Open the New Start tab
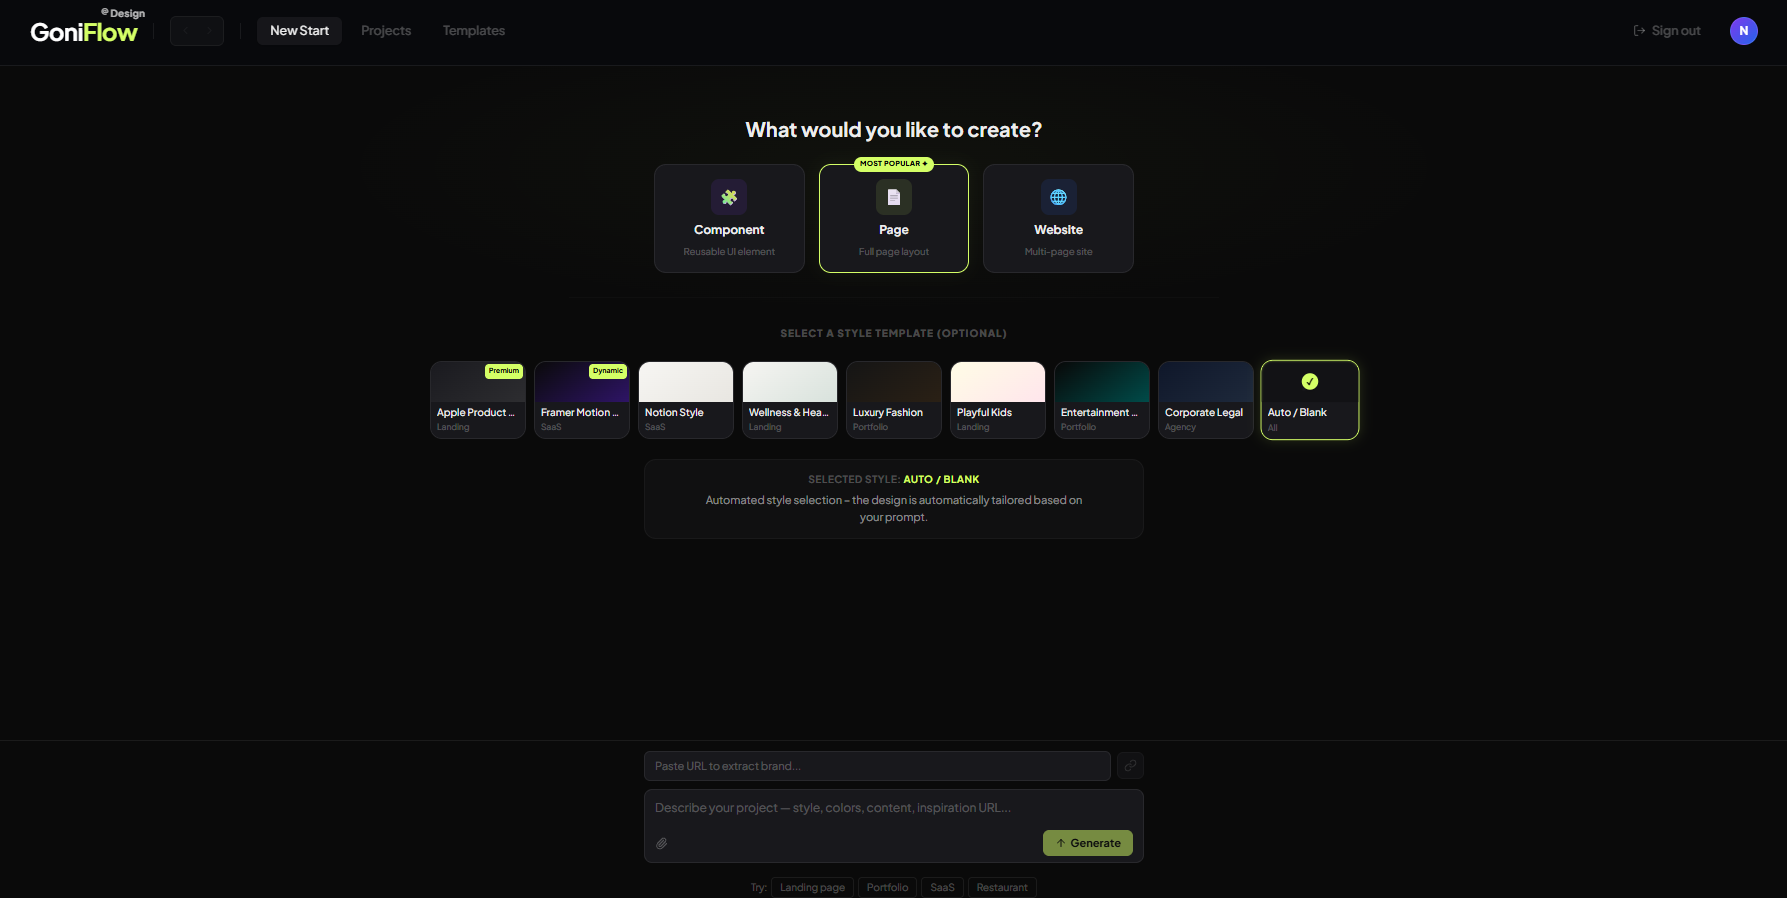This screenshot has height=898, width=1787. 299,31
